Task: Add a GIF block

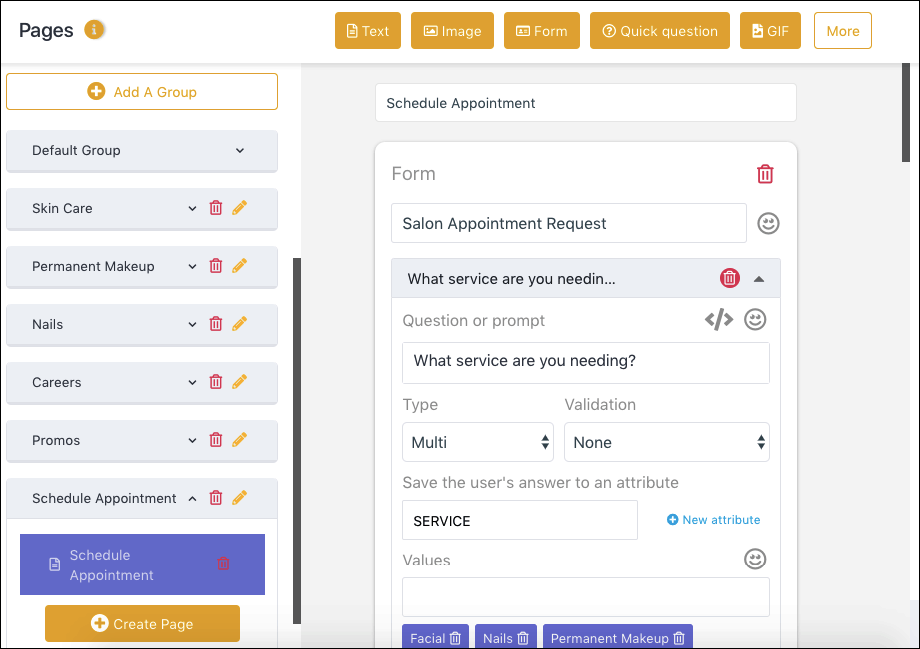Action: tap(770, 31)
